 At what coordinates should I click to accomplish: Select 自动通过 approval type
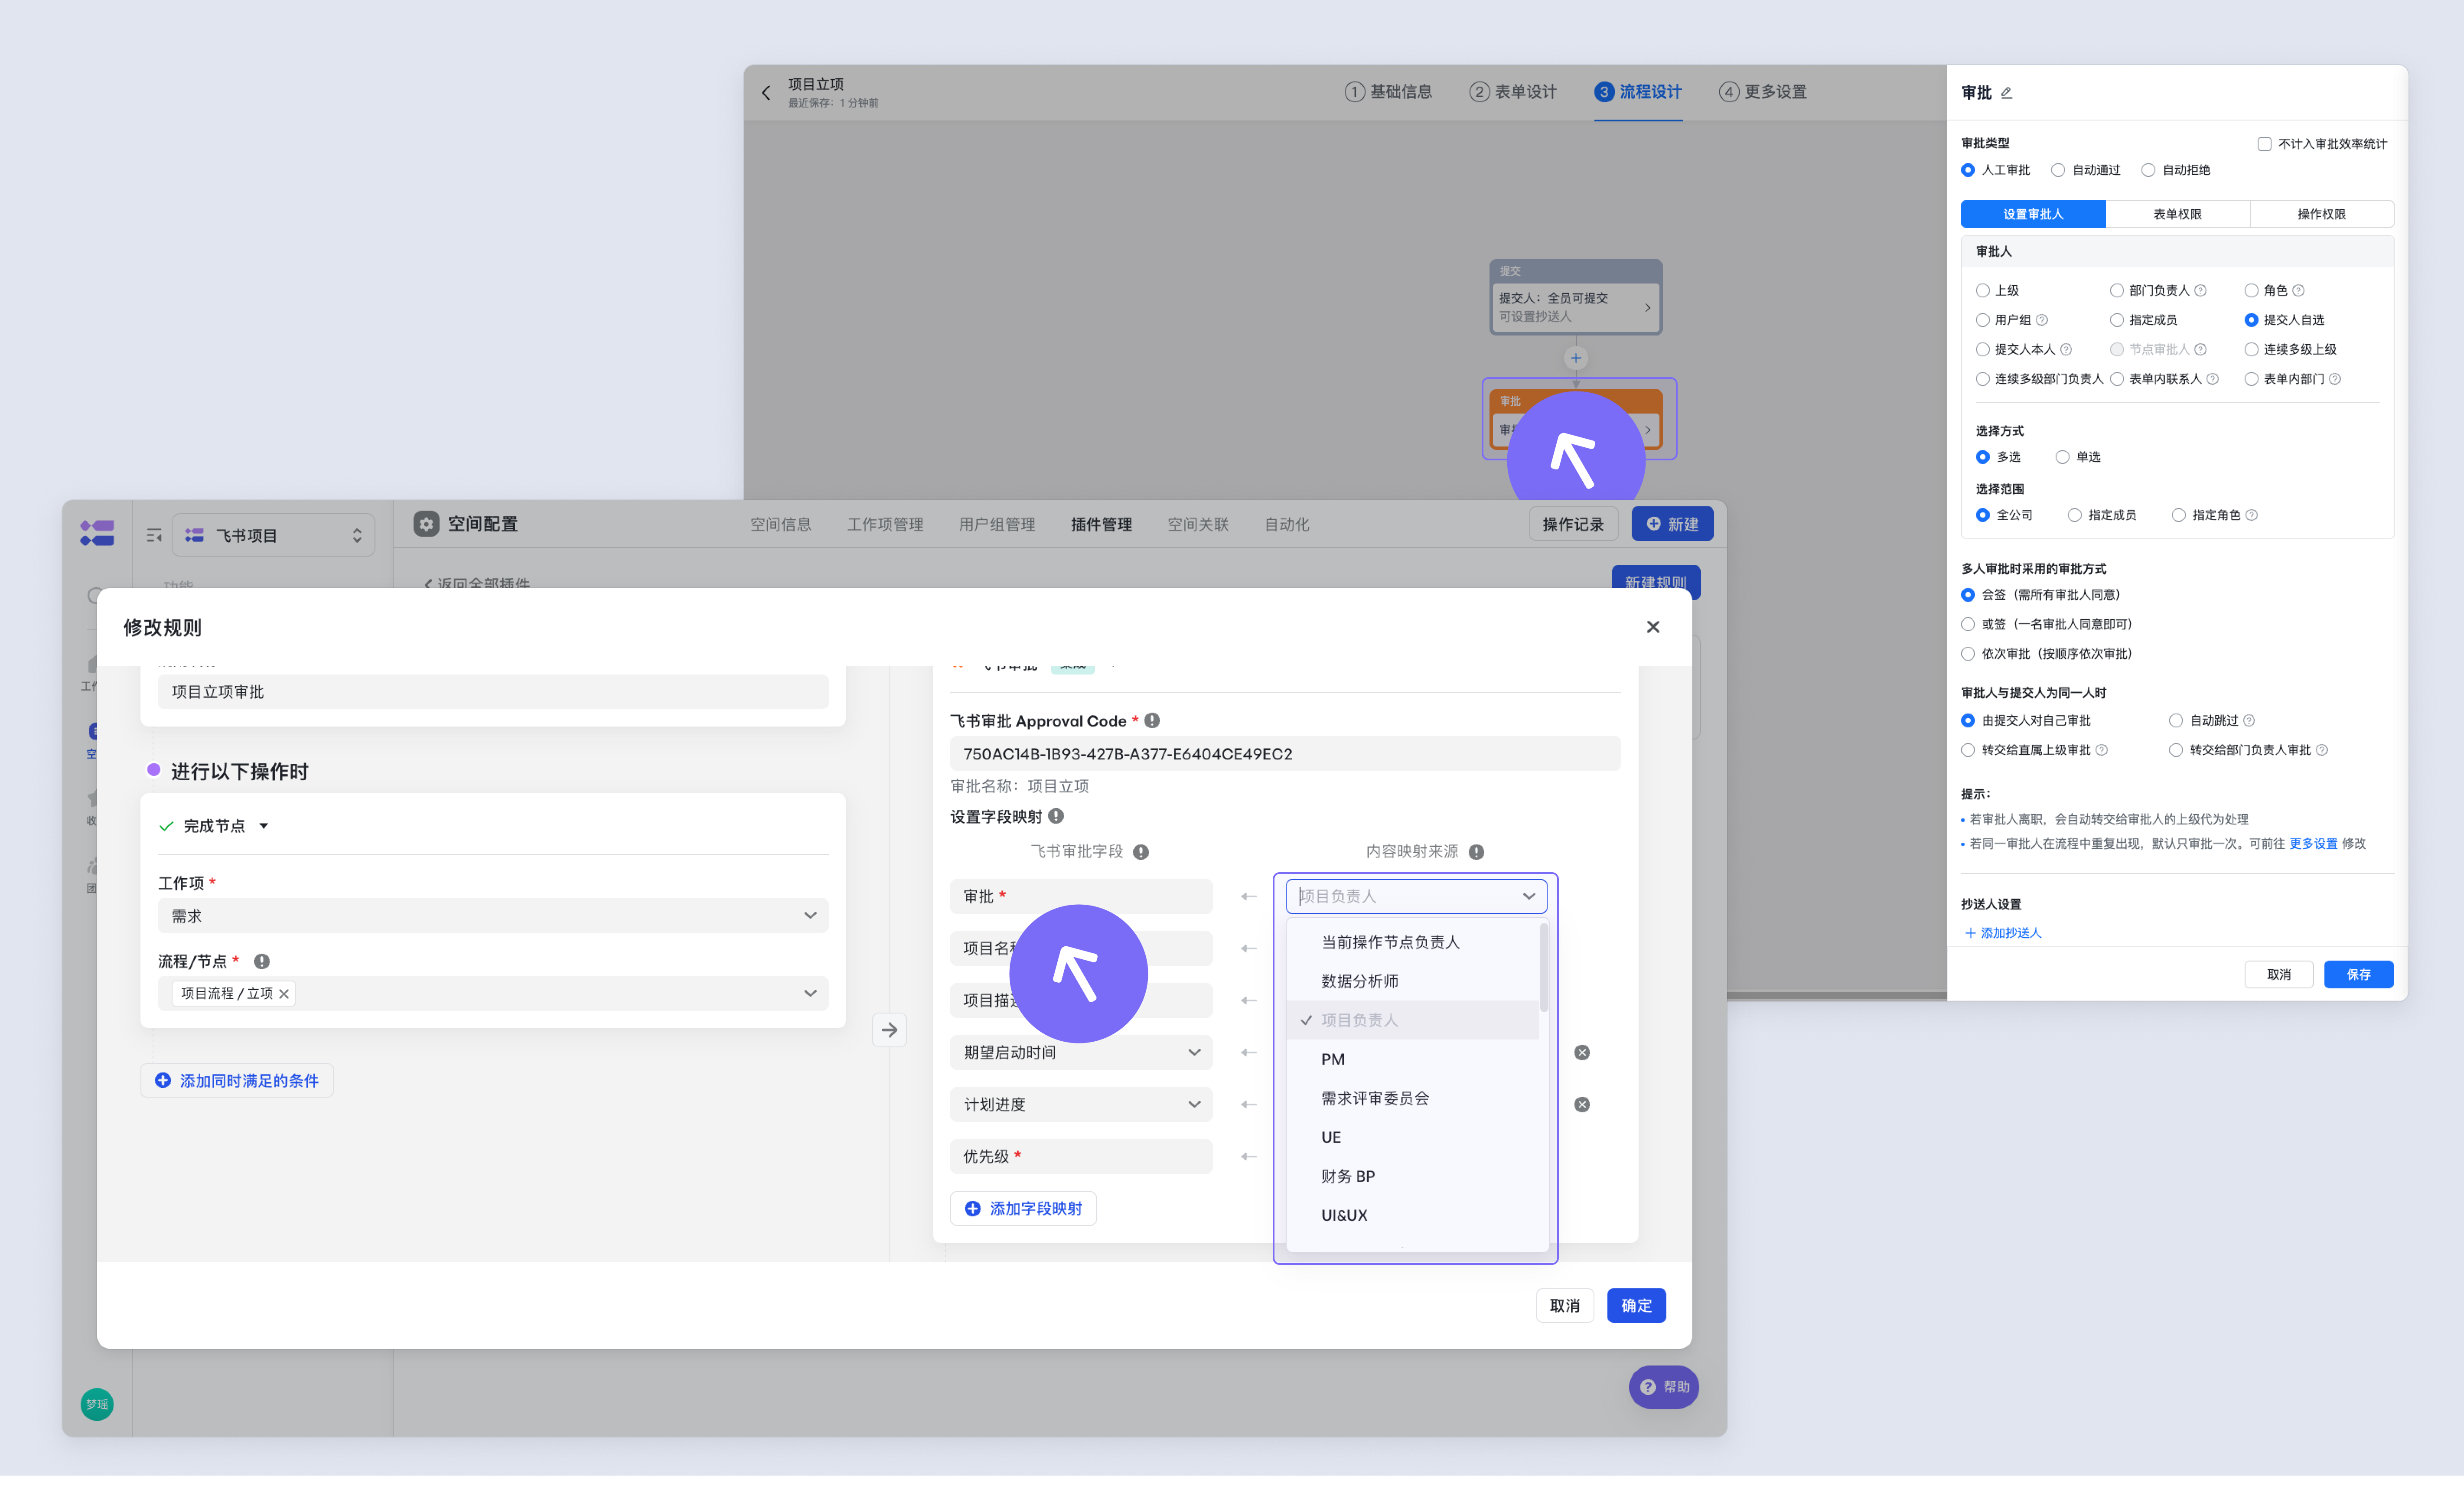[x=2058, y=170]
